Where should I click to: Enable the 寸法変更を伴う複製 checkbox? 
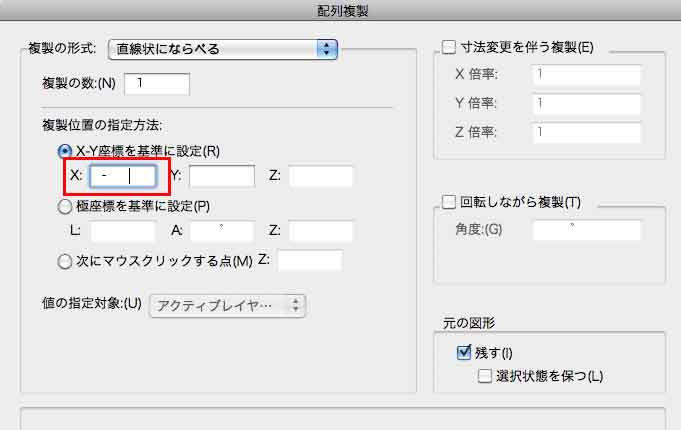(x=448, y=46)
